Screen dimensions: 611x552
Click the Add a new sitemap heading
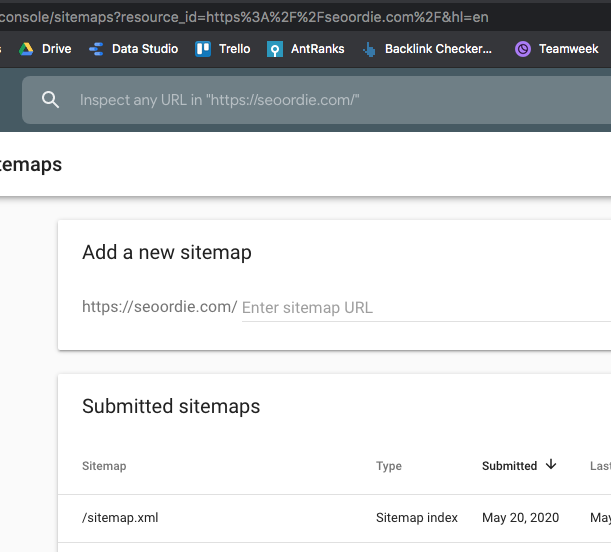(167, 252)
